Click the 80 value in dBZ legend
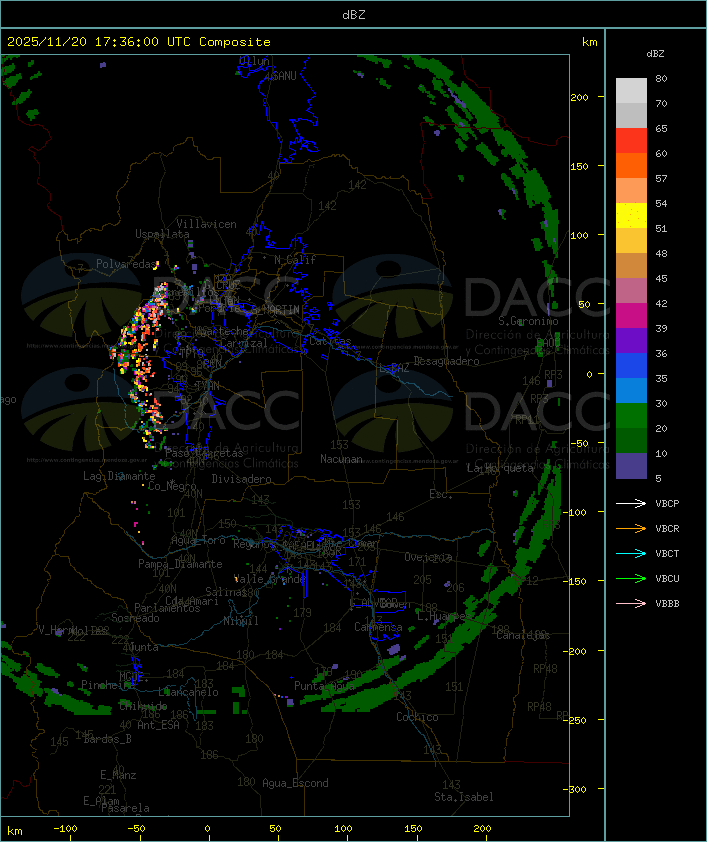The width and height of the screenshot is (707, 842). (661, 78)
